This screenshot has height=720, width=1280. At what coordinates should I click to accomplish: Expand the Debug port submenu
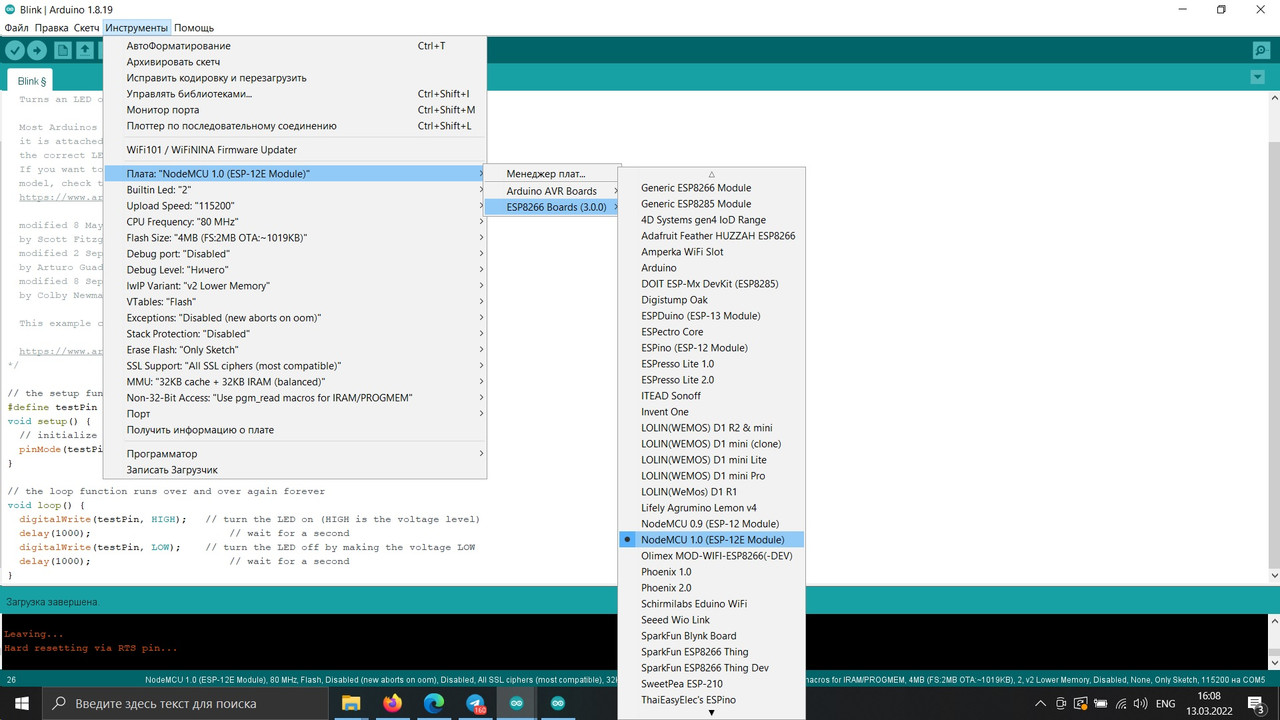tap(295, 254)
